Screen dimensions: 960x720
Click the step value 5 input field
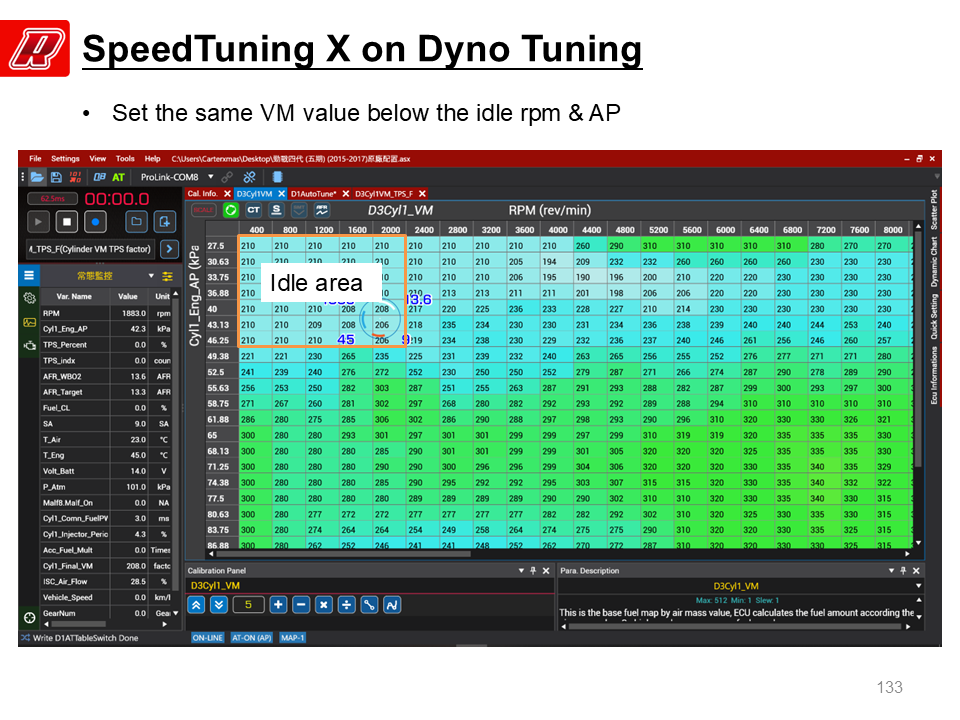248,605
